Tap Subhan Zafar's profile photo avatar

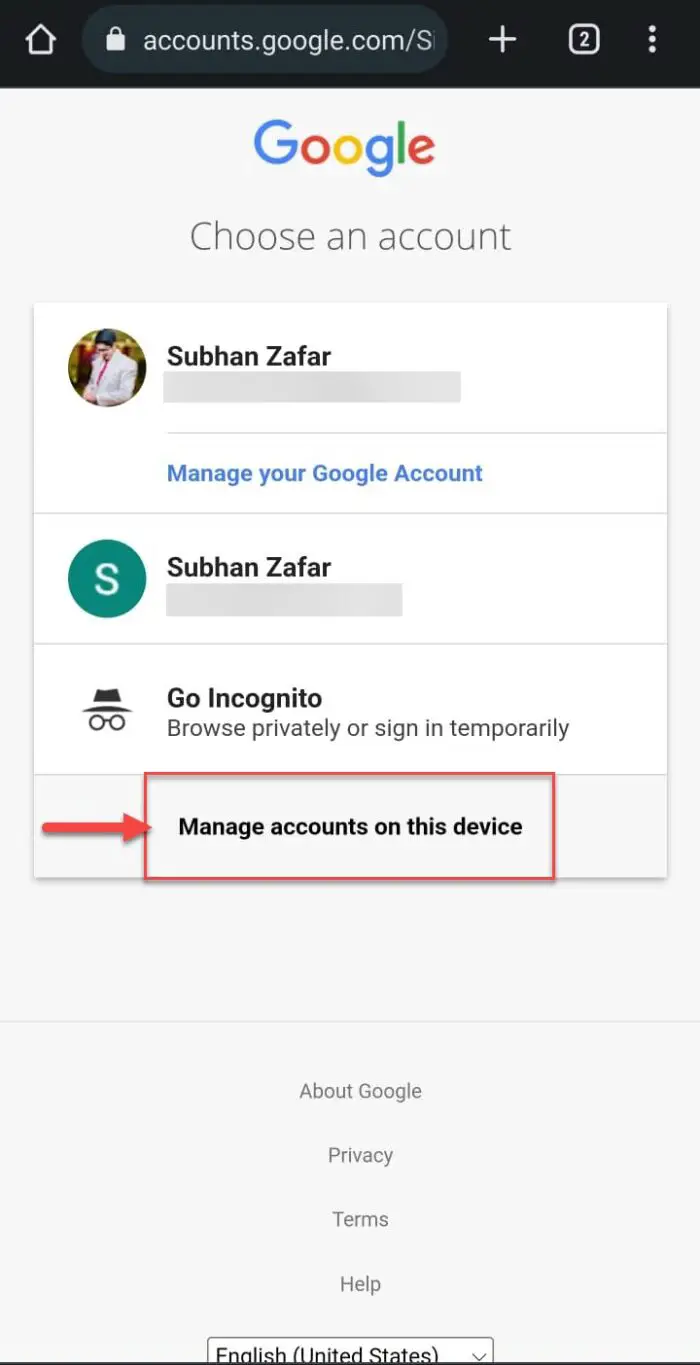[x=106, y=367]
